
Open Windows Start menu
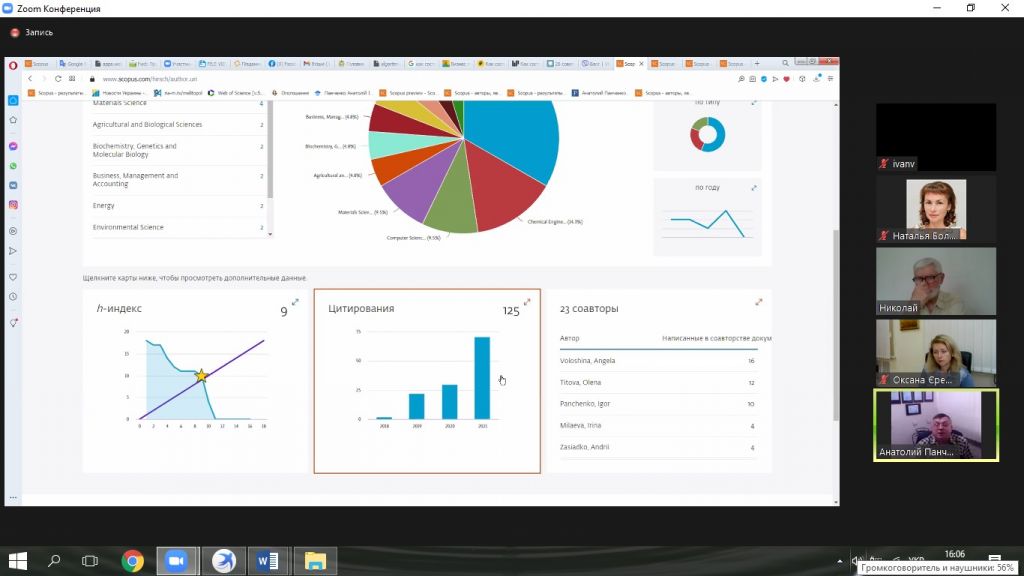click(18, 561)
